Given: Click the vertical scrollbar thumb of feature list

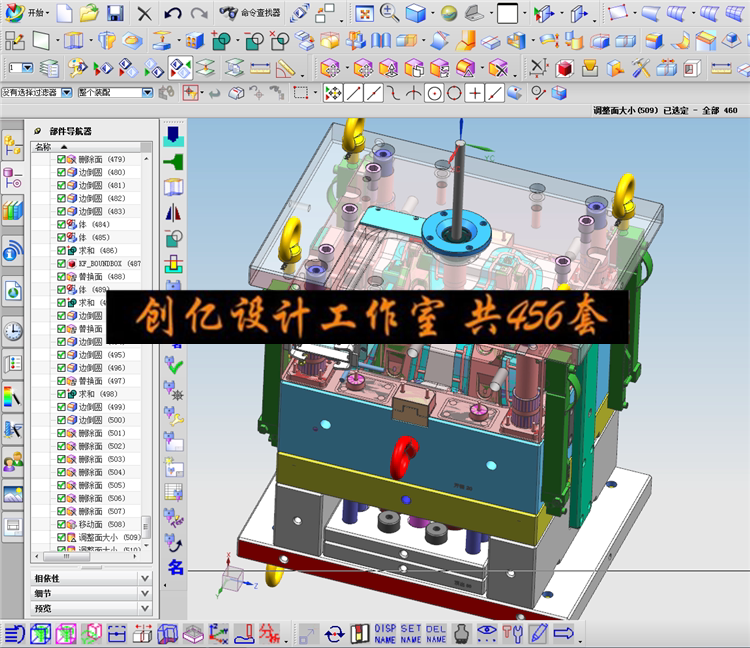Looking at the screenshot, I should pyautogui.click(x=146, y=526).
